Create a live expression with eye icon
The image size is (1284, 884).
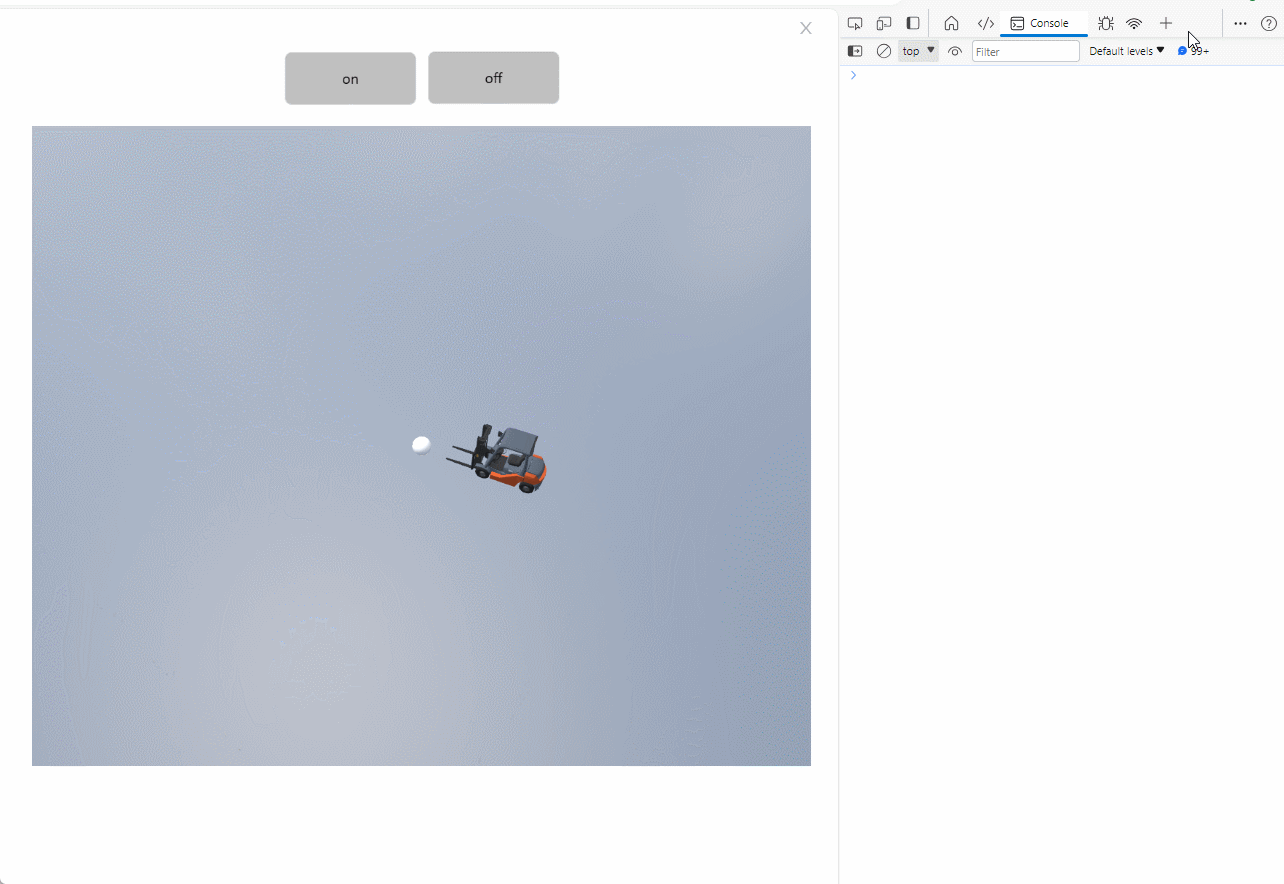[x=955, y=51]
